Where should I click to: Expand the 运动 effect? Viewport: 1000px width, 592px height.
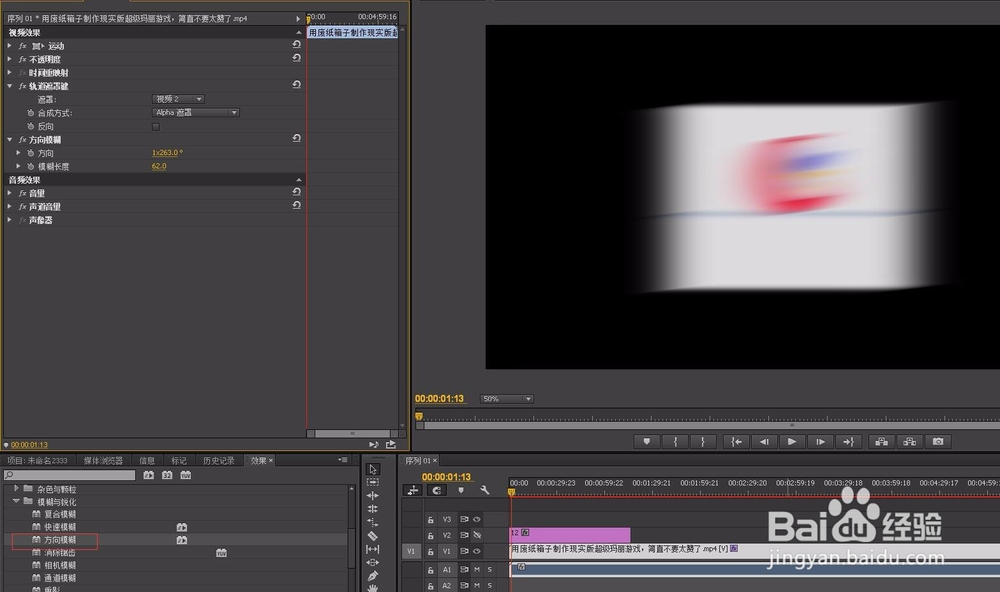(x=10, y=46)
